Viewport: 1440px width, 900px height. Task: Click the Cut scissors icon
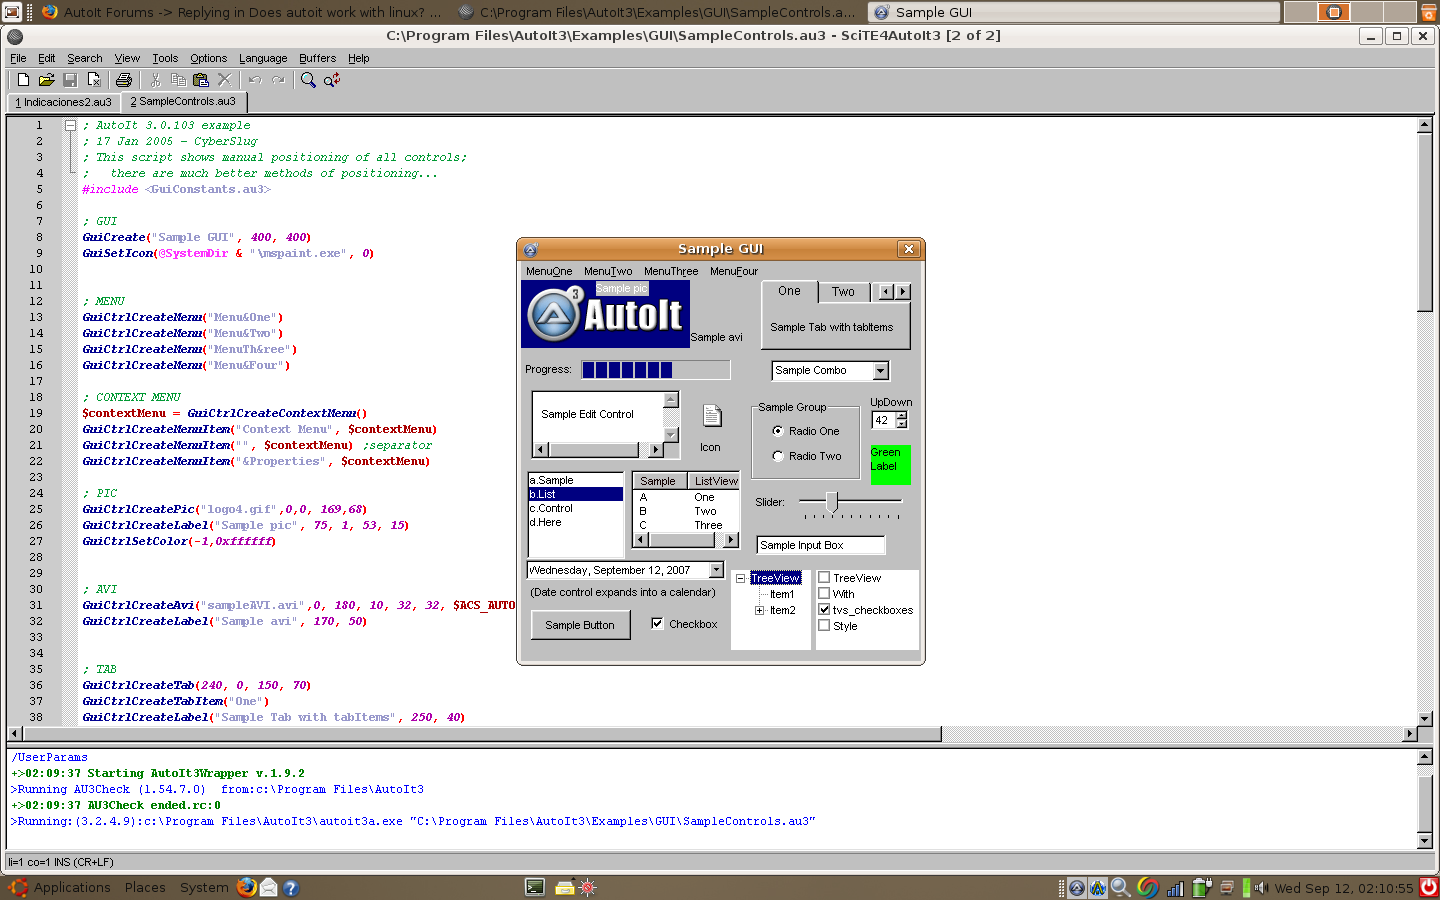click(x=155, y=80)
